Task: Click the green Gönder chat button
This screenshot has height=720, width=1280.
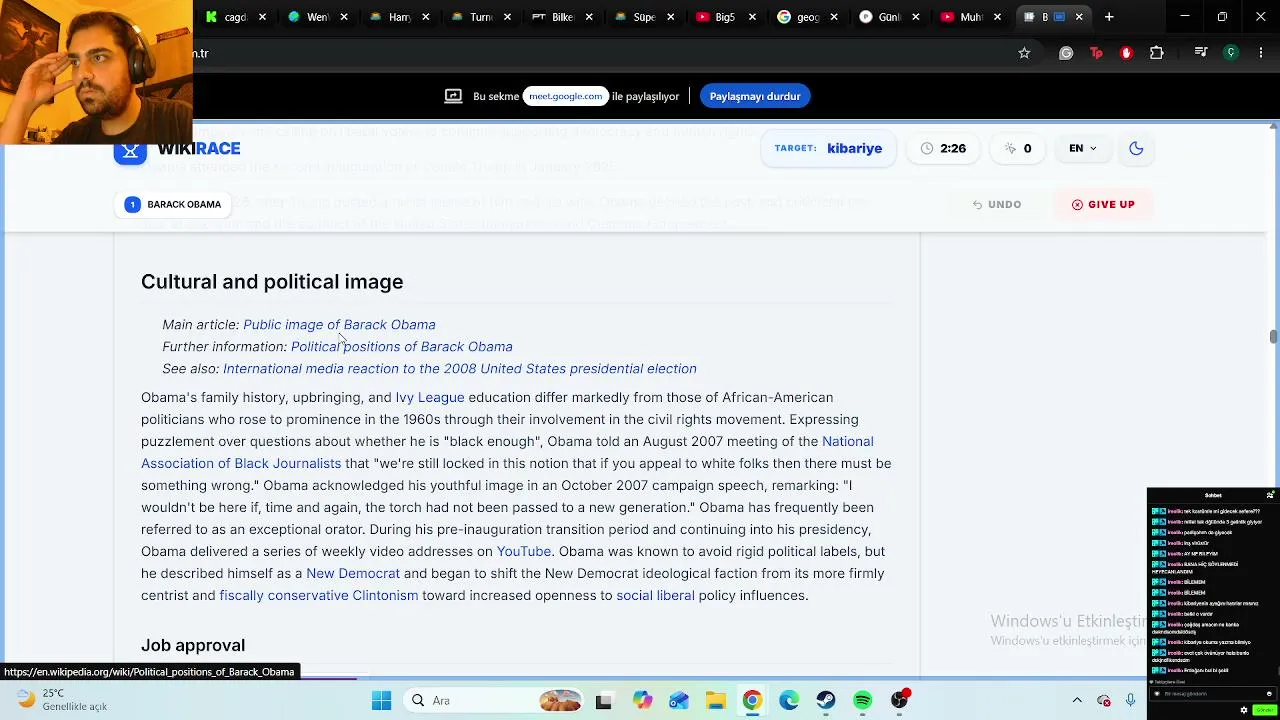Action: pos(1264,710)
